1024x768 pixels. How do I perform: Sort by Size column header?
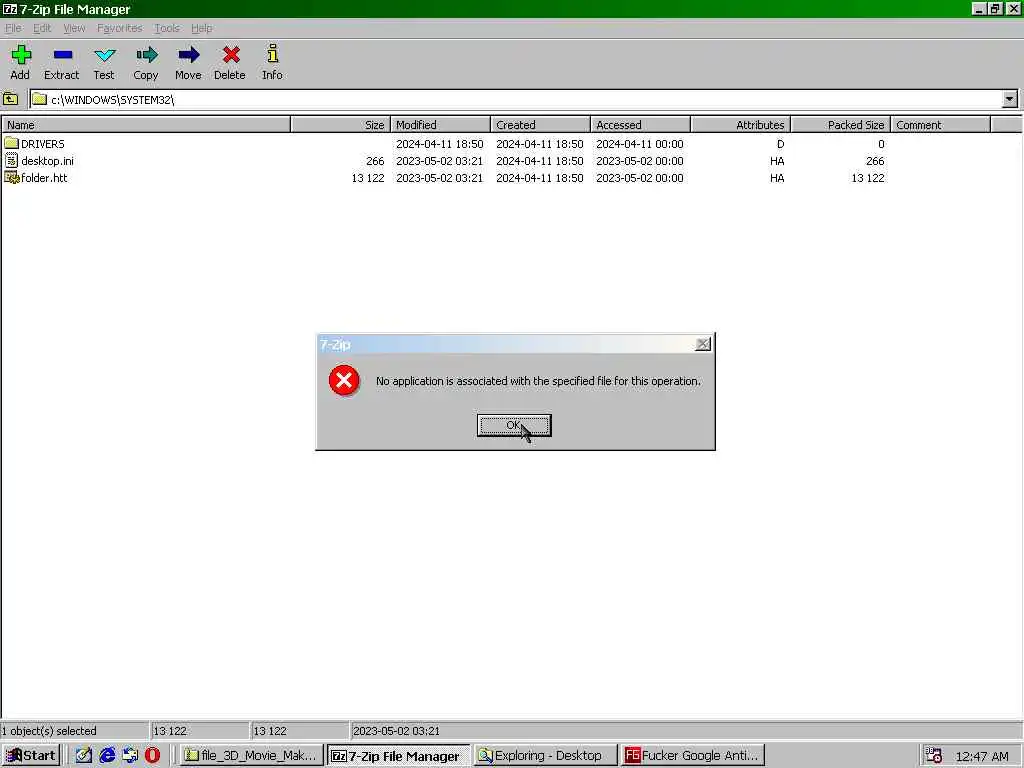pyautogui.click(x=340, y=125)
